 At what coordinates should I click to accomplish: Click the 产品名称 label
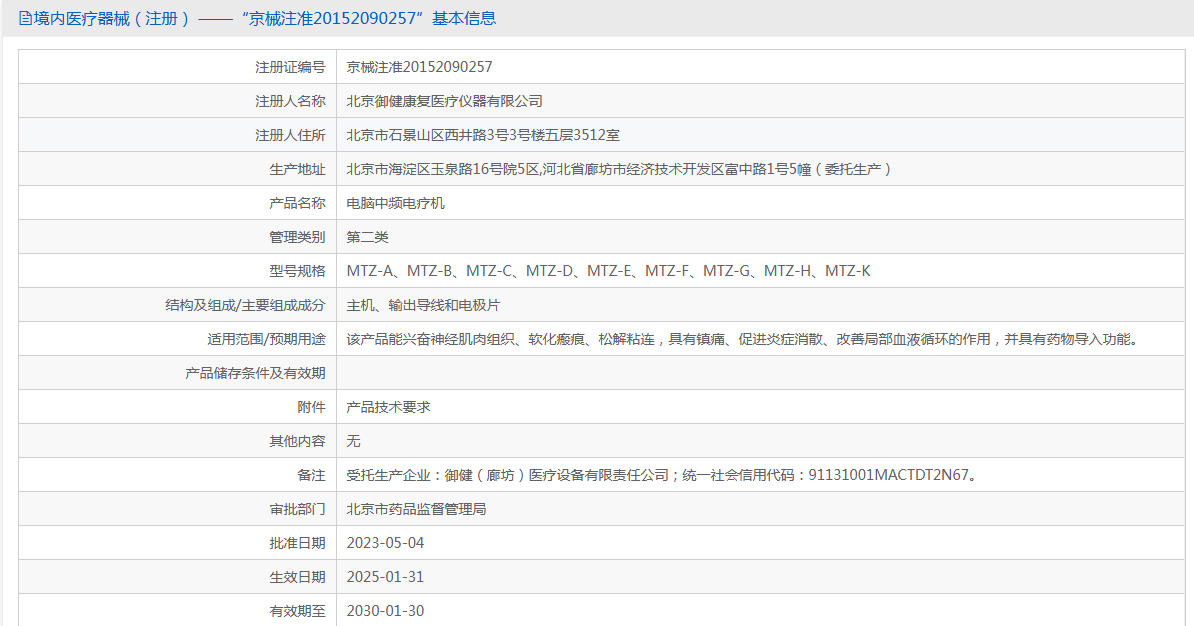pyautogui.click(x=297, y=203)
